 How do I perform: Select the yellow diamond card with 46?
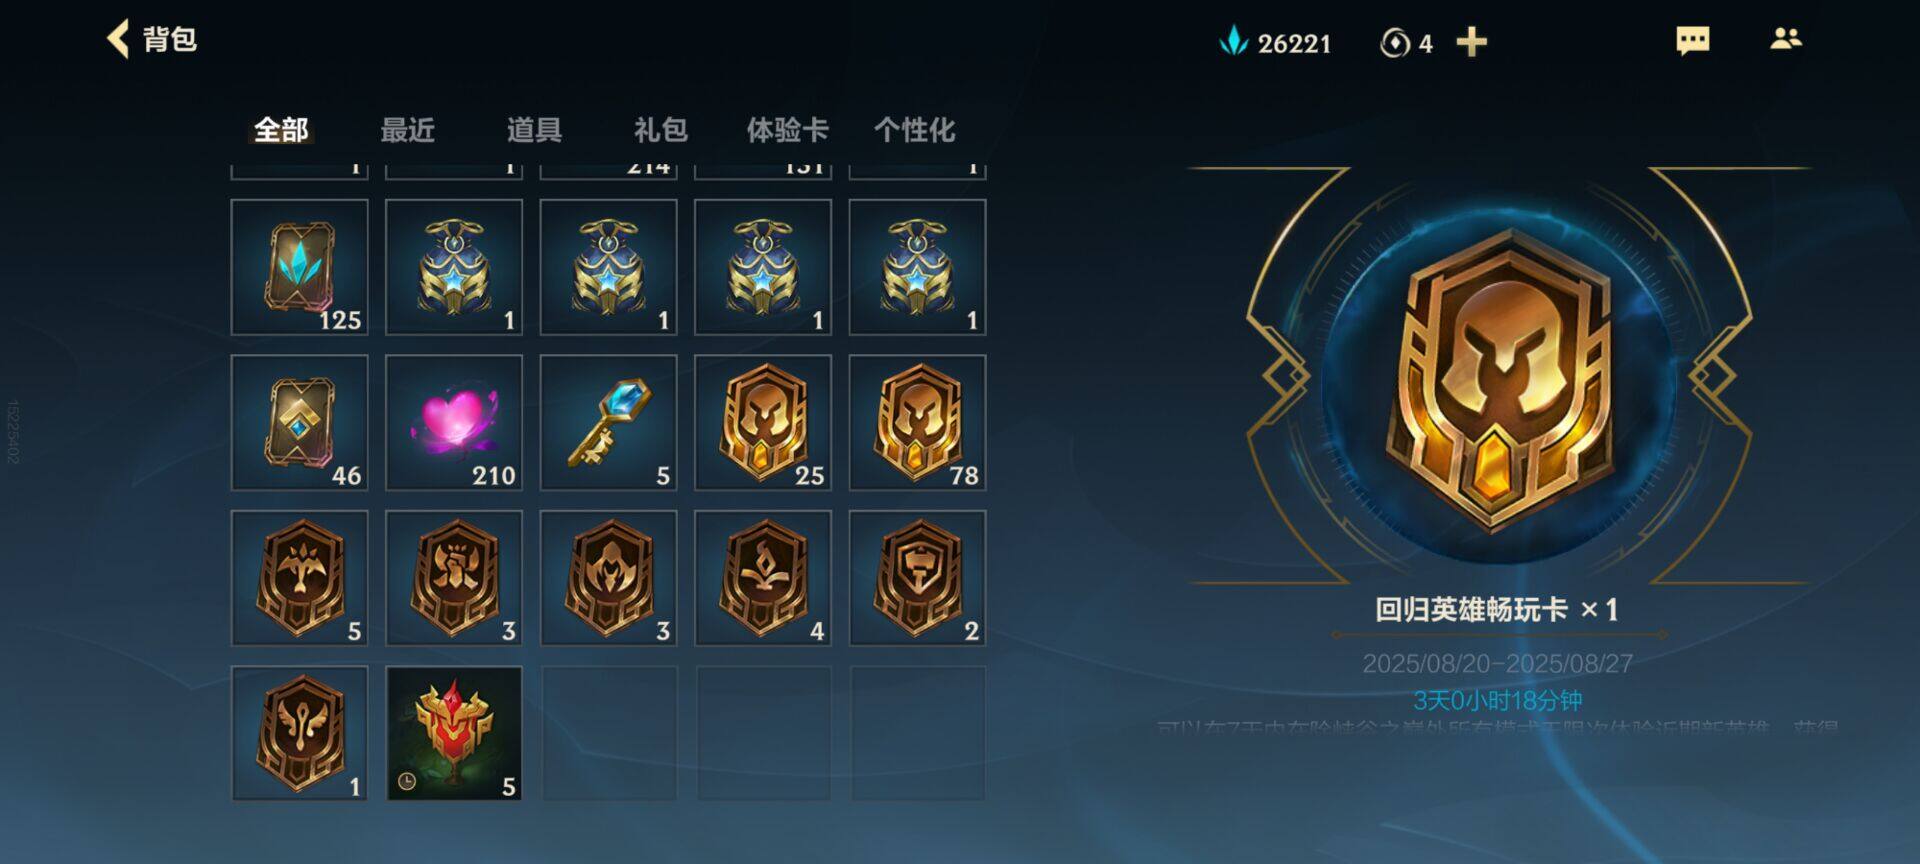(x=299, y=423)
